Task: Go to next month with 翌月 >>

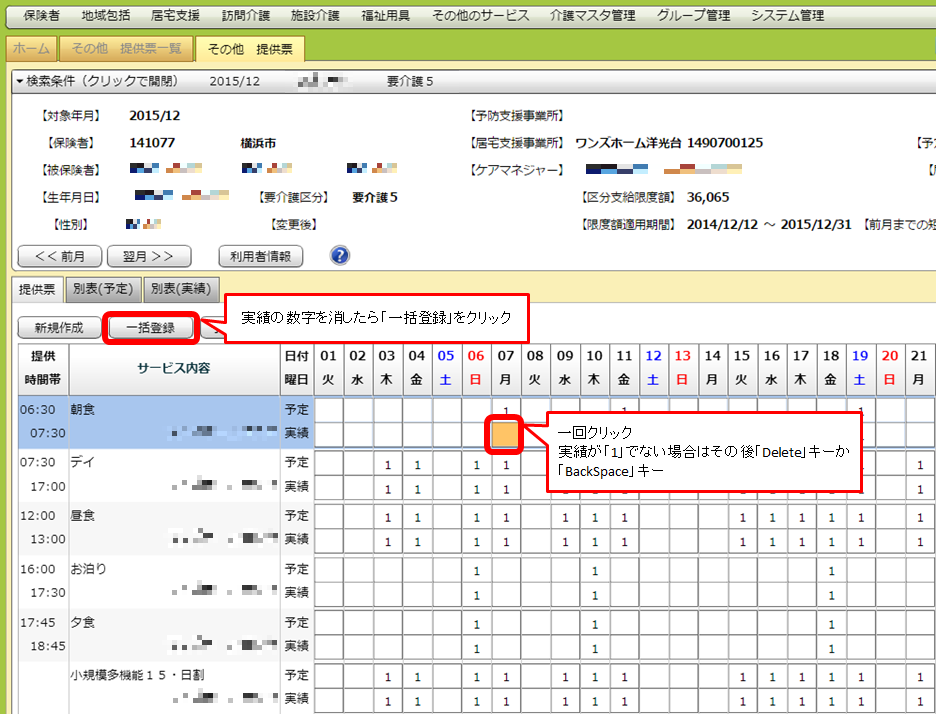Action: coord(148,256)
